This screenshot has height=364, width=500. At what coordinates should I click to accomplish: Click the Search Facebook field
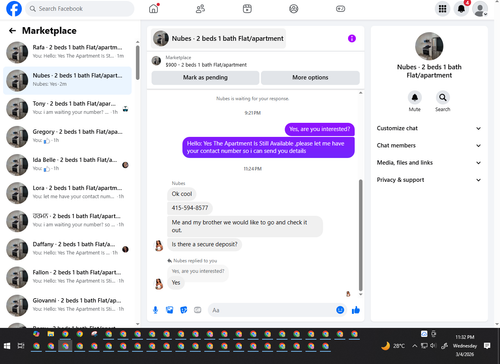(x=80, y=9)
